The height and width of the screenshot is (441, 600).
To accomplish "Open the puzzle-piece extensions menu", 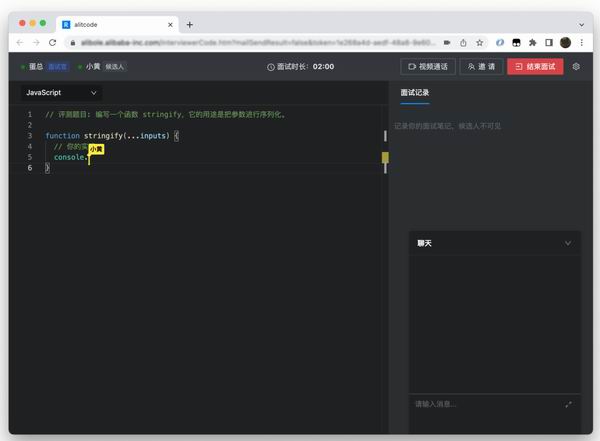I will [532, 43].
